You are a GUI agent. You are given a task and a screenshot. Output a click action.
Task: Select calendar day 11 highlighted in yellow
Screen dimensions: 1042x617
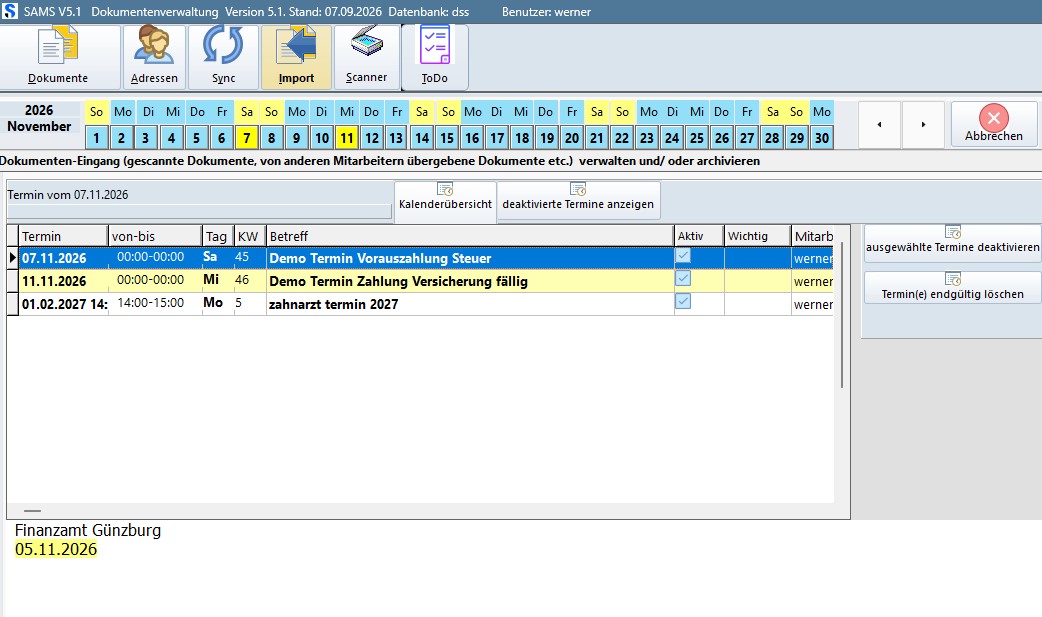point(346,138)
